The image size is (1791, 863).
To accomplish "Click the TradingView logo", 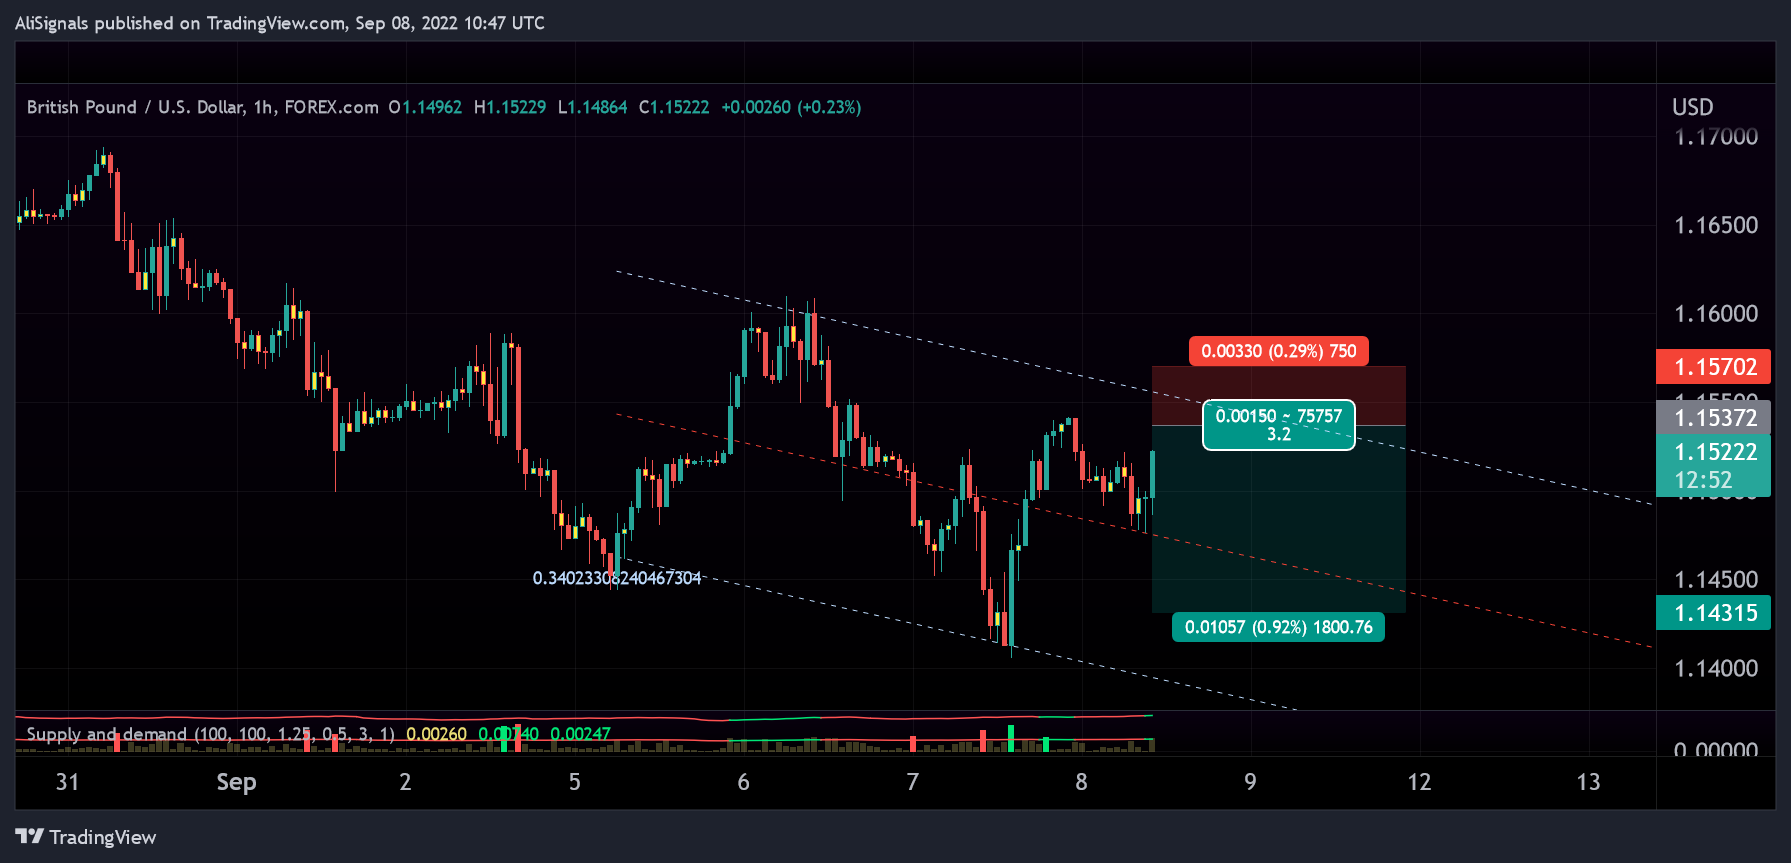I will (x=86, y=837).
